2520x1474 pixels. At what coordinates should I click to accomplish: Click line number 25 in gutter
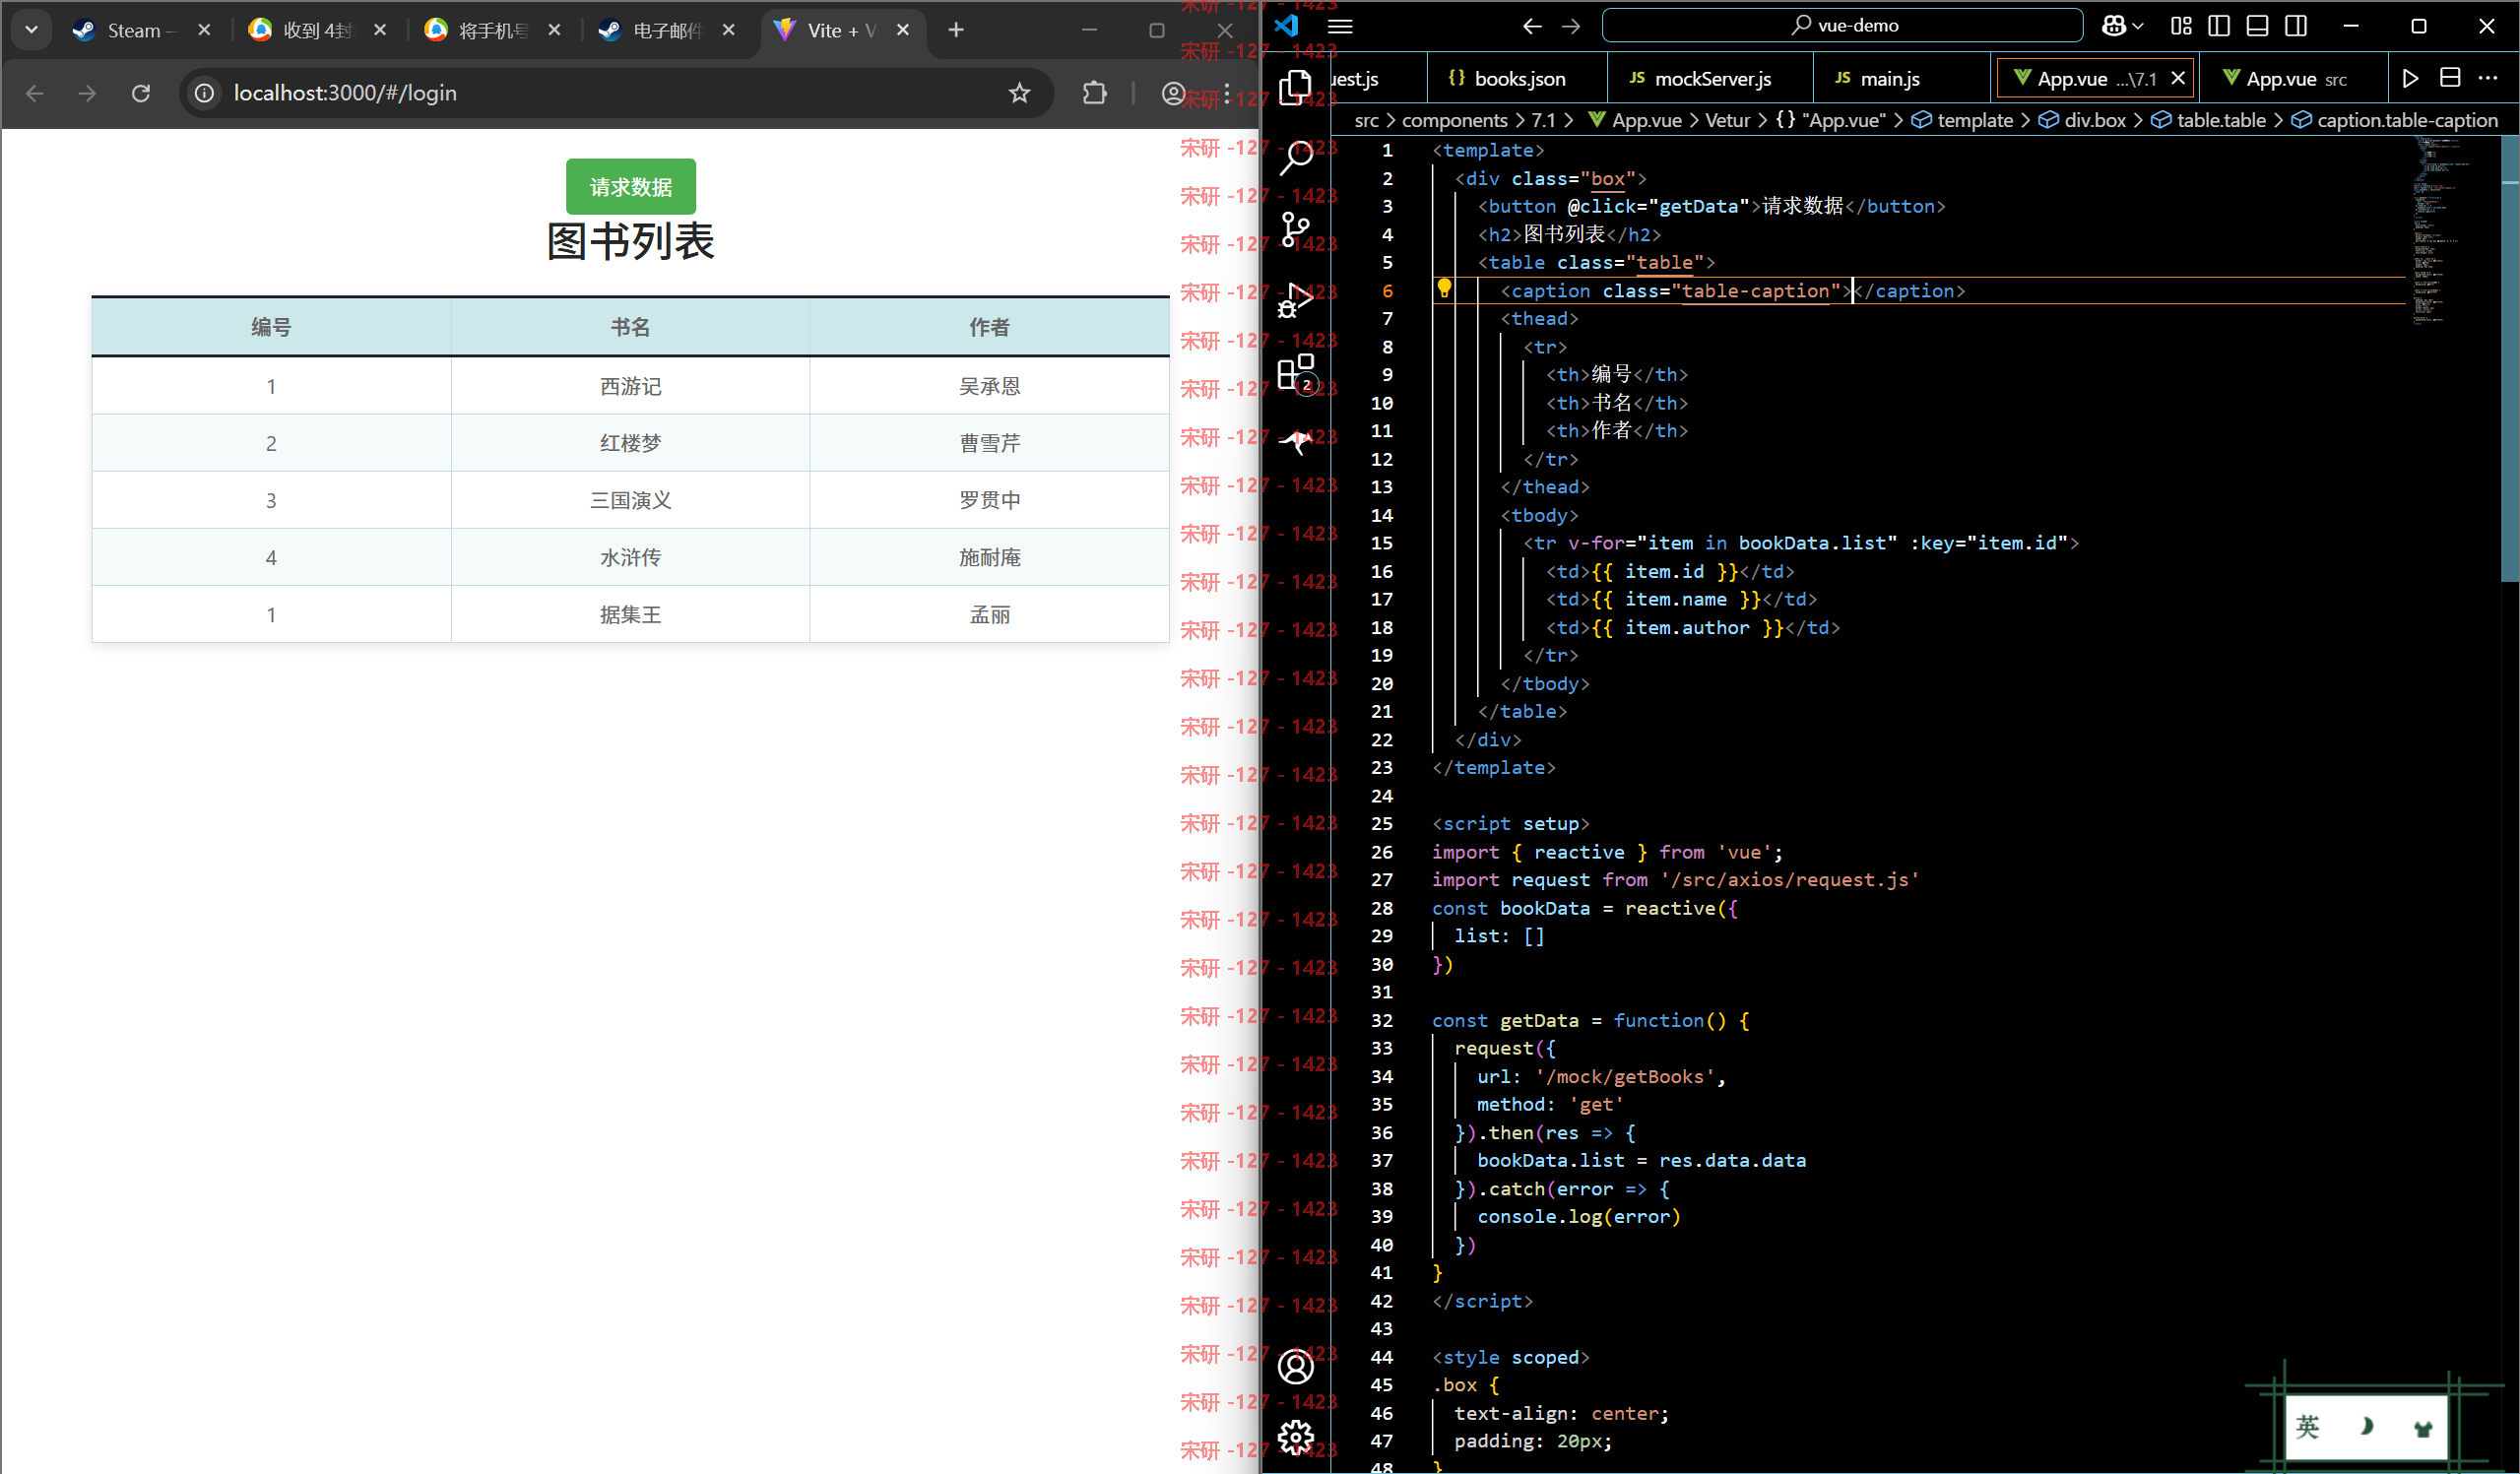[x=1381, y=823]
